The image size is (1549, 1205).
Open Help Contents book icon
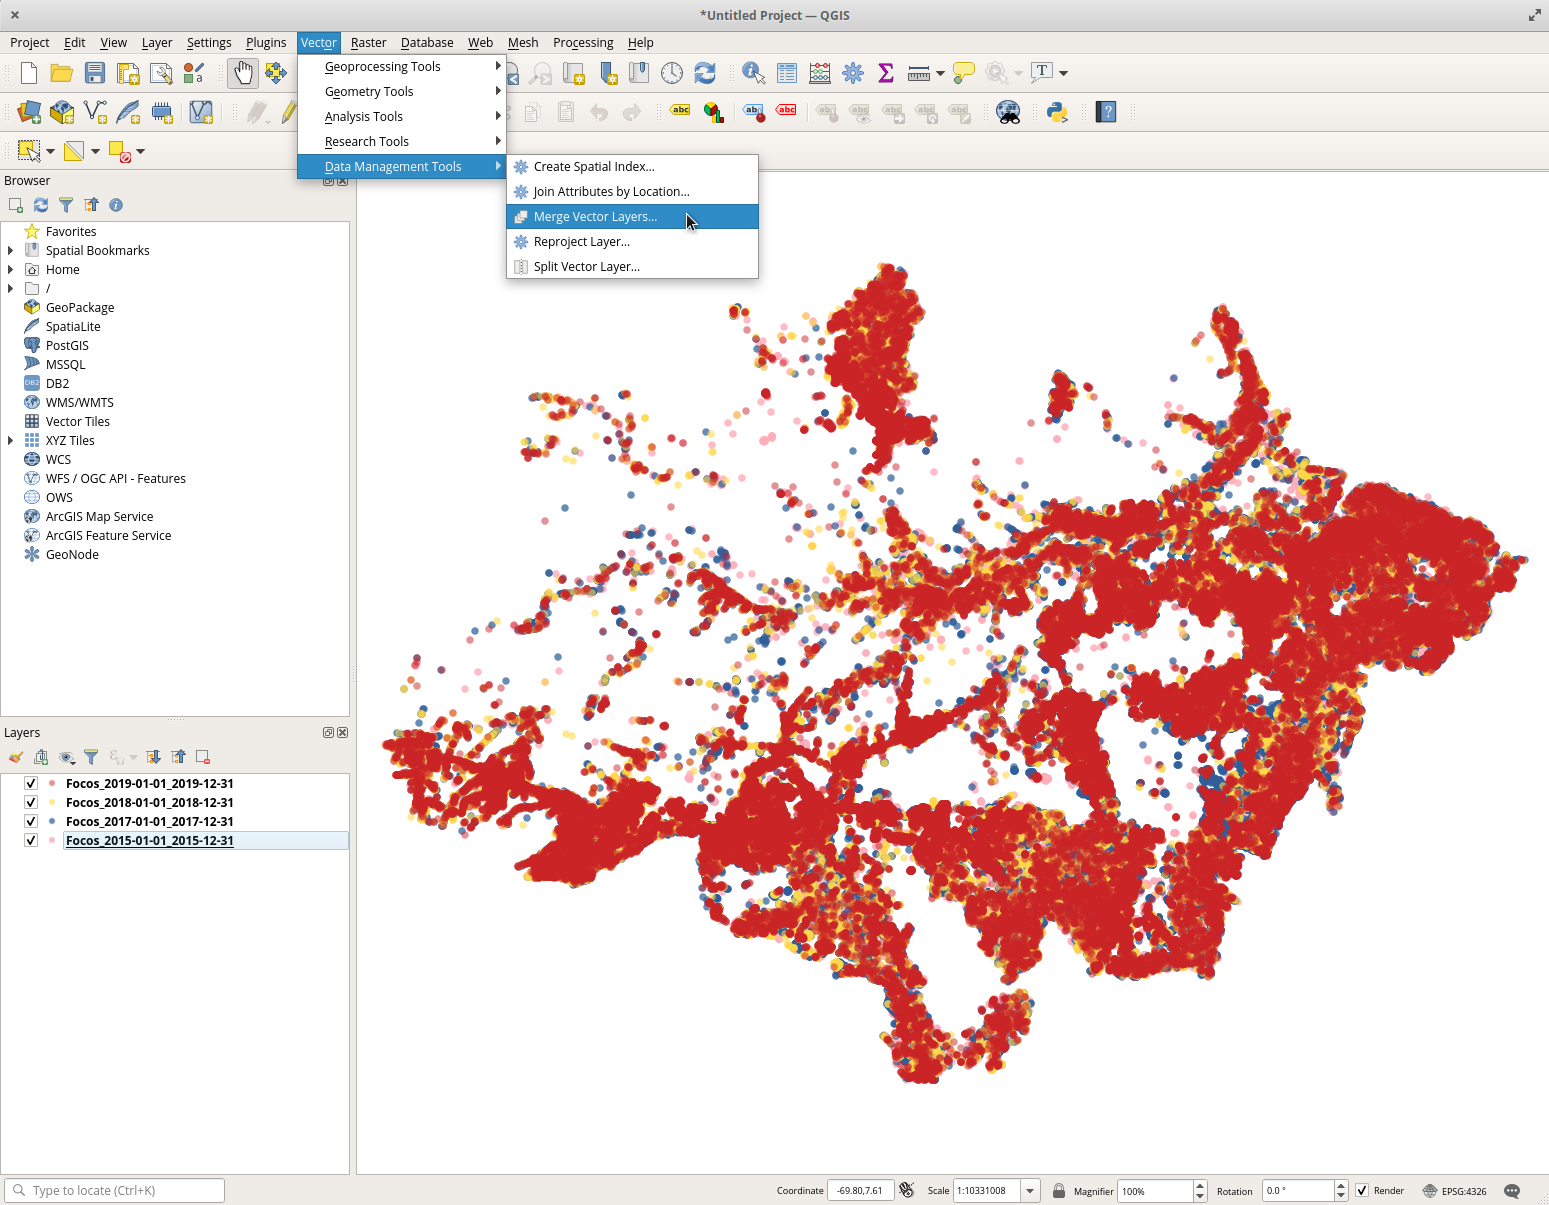click(1106, 112)
